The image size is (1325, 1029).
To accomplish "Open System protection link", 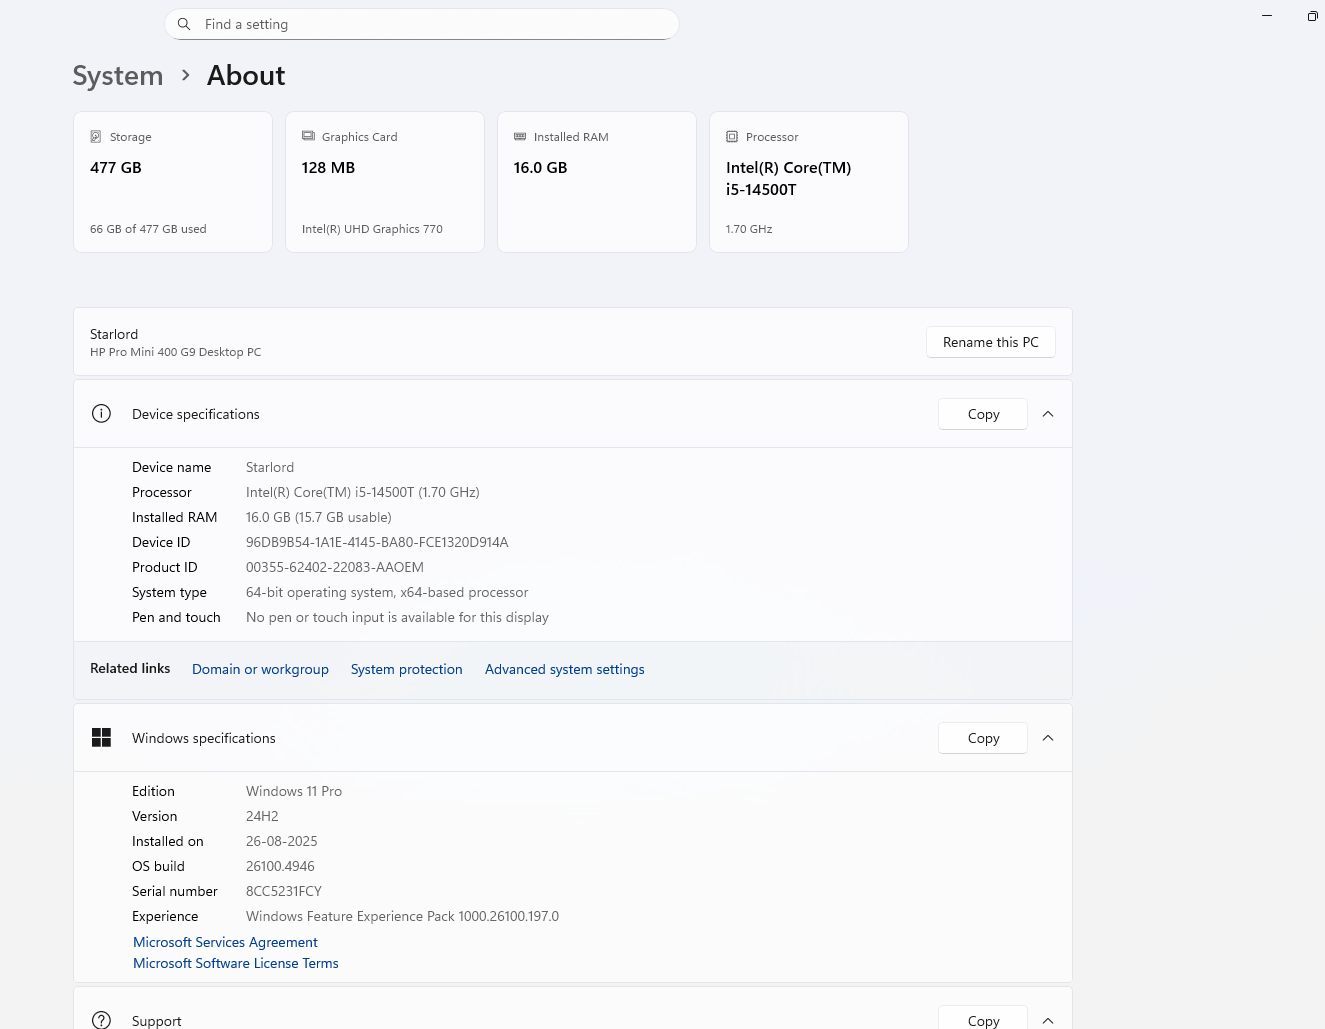I will [407, 669].
